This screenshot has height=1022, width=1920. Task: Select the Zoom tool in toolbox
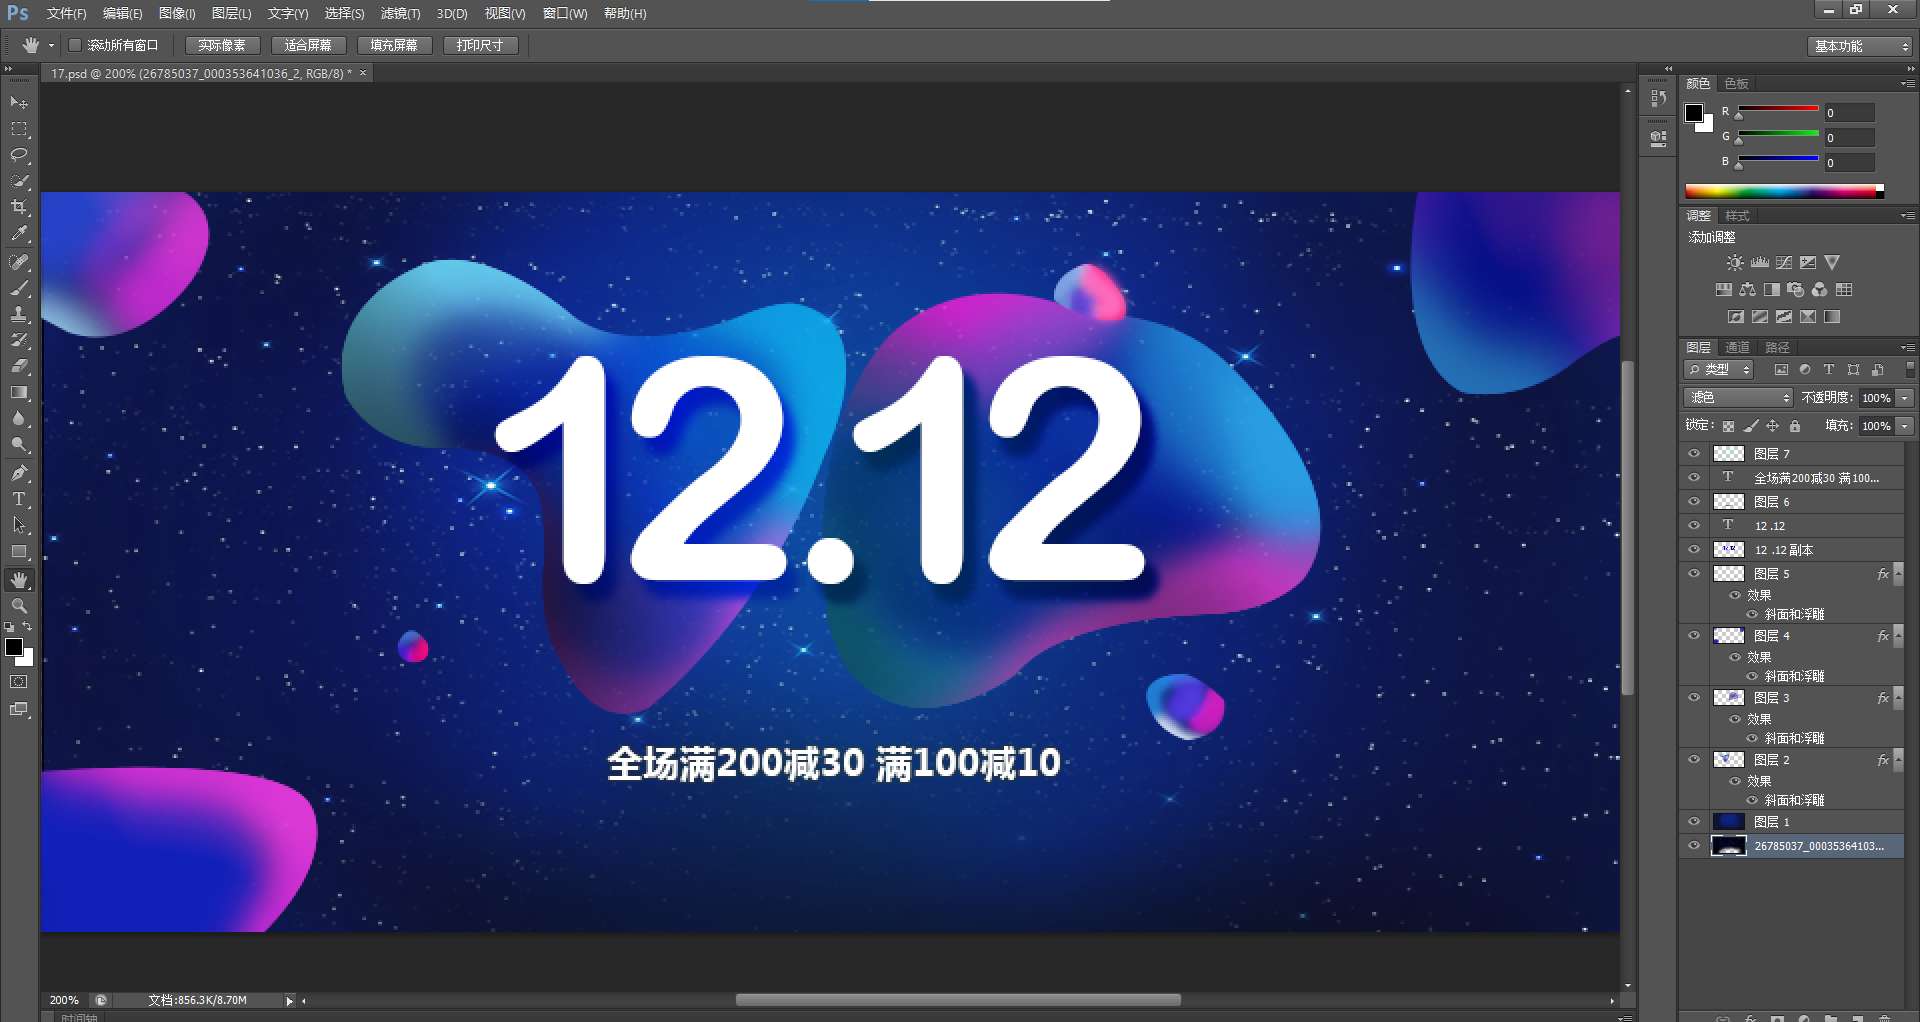[19, 606]
